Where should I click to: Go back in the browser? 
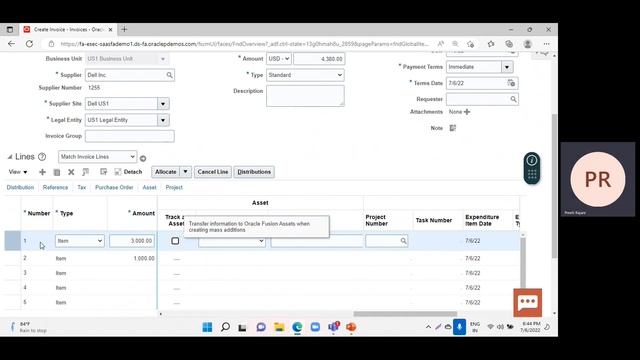(11, 44)
